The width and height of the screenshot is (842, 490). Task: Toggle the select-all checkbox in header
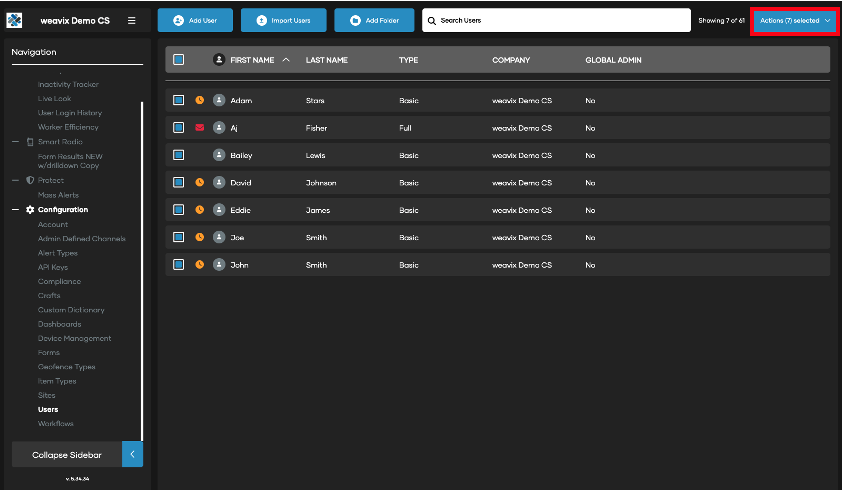[178, 60]
